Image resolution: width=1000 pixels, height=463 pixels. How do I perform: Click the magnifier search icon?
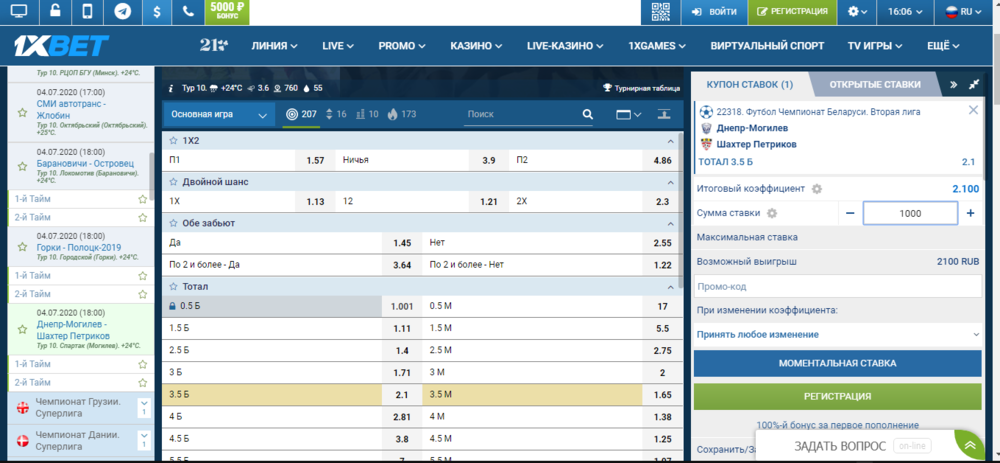[x=587, y=115]
